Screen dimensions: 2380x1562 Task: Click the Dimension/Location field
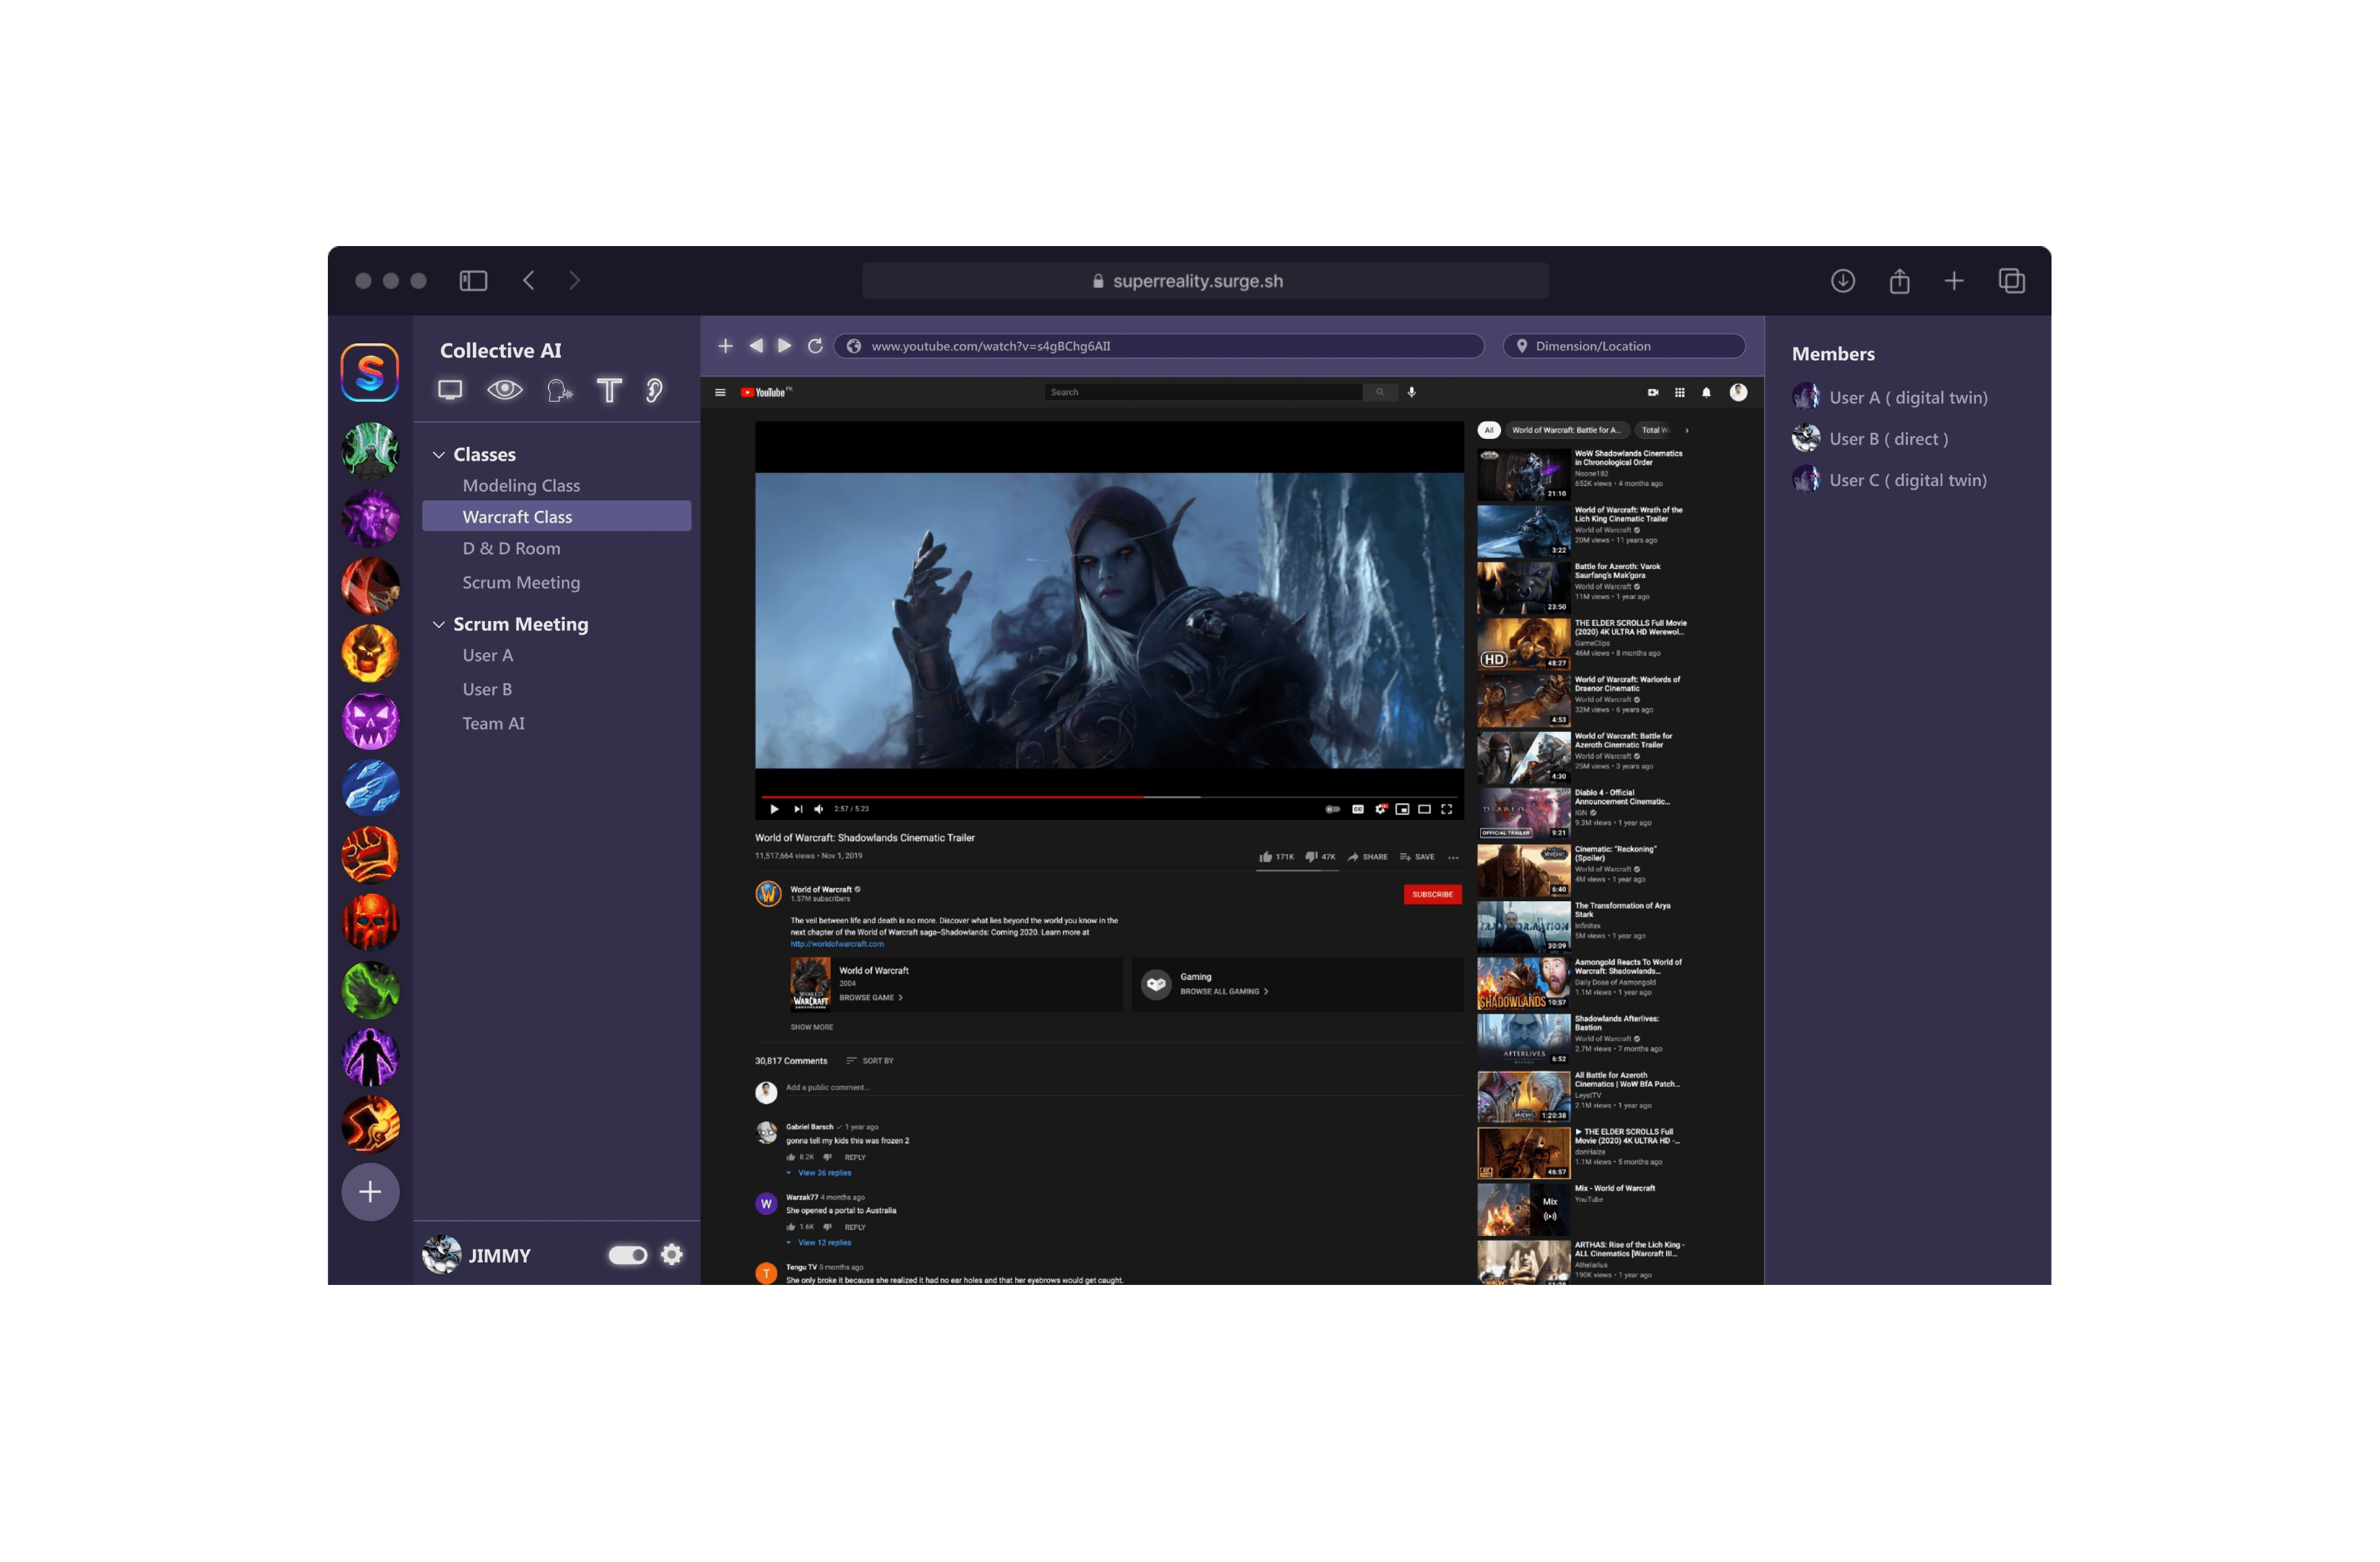pyautogui.click(x=1625, y=347)
